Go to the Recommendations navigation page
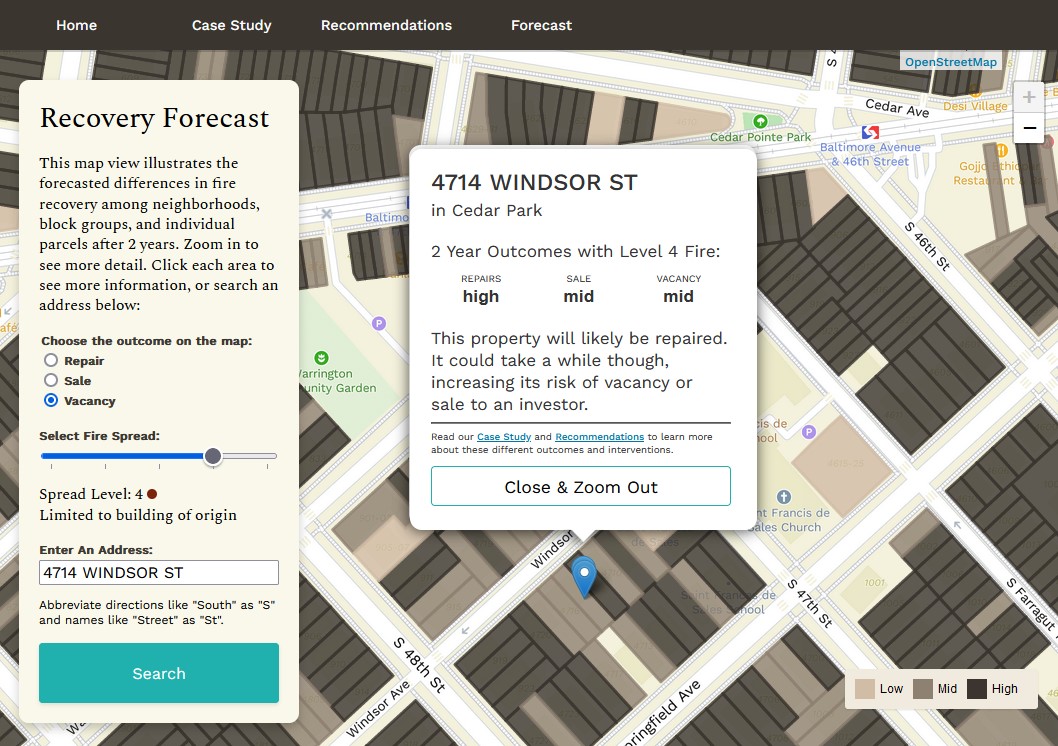This screenshot has height=746, width=1058. [386, 25]
